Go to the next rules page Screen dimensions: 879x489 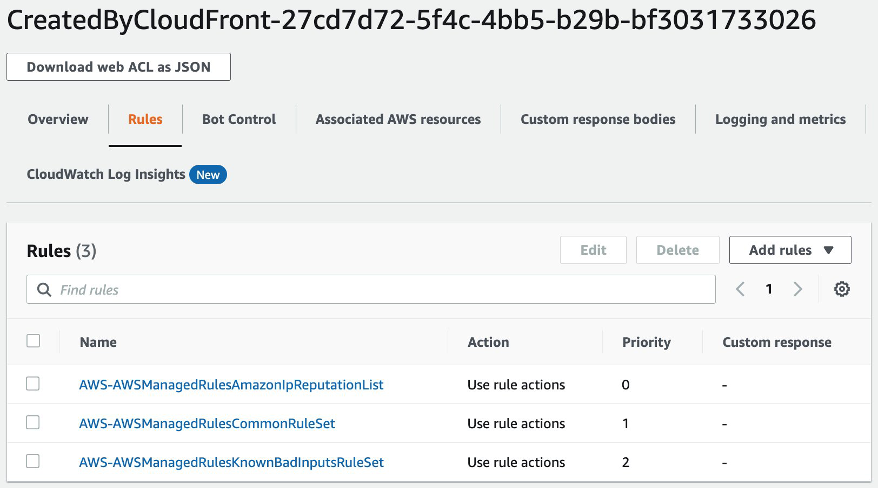pyautogui.click(x=798, y=289)
